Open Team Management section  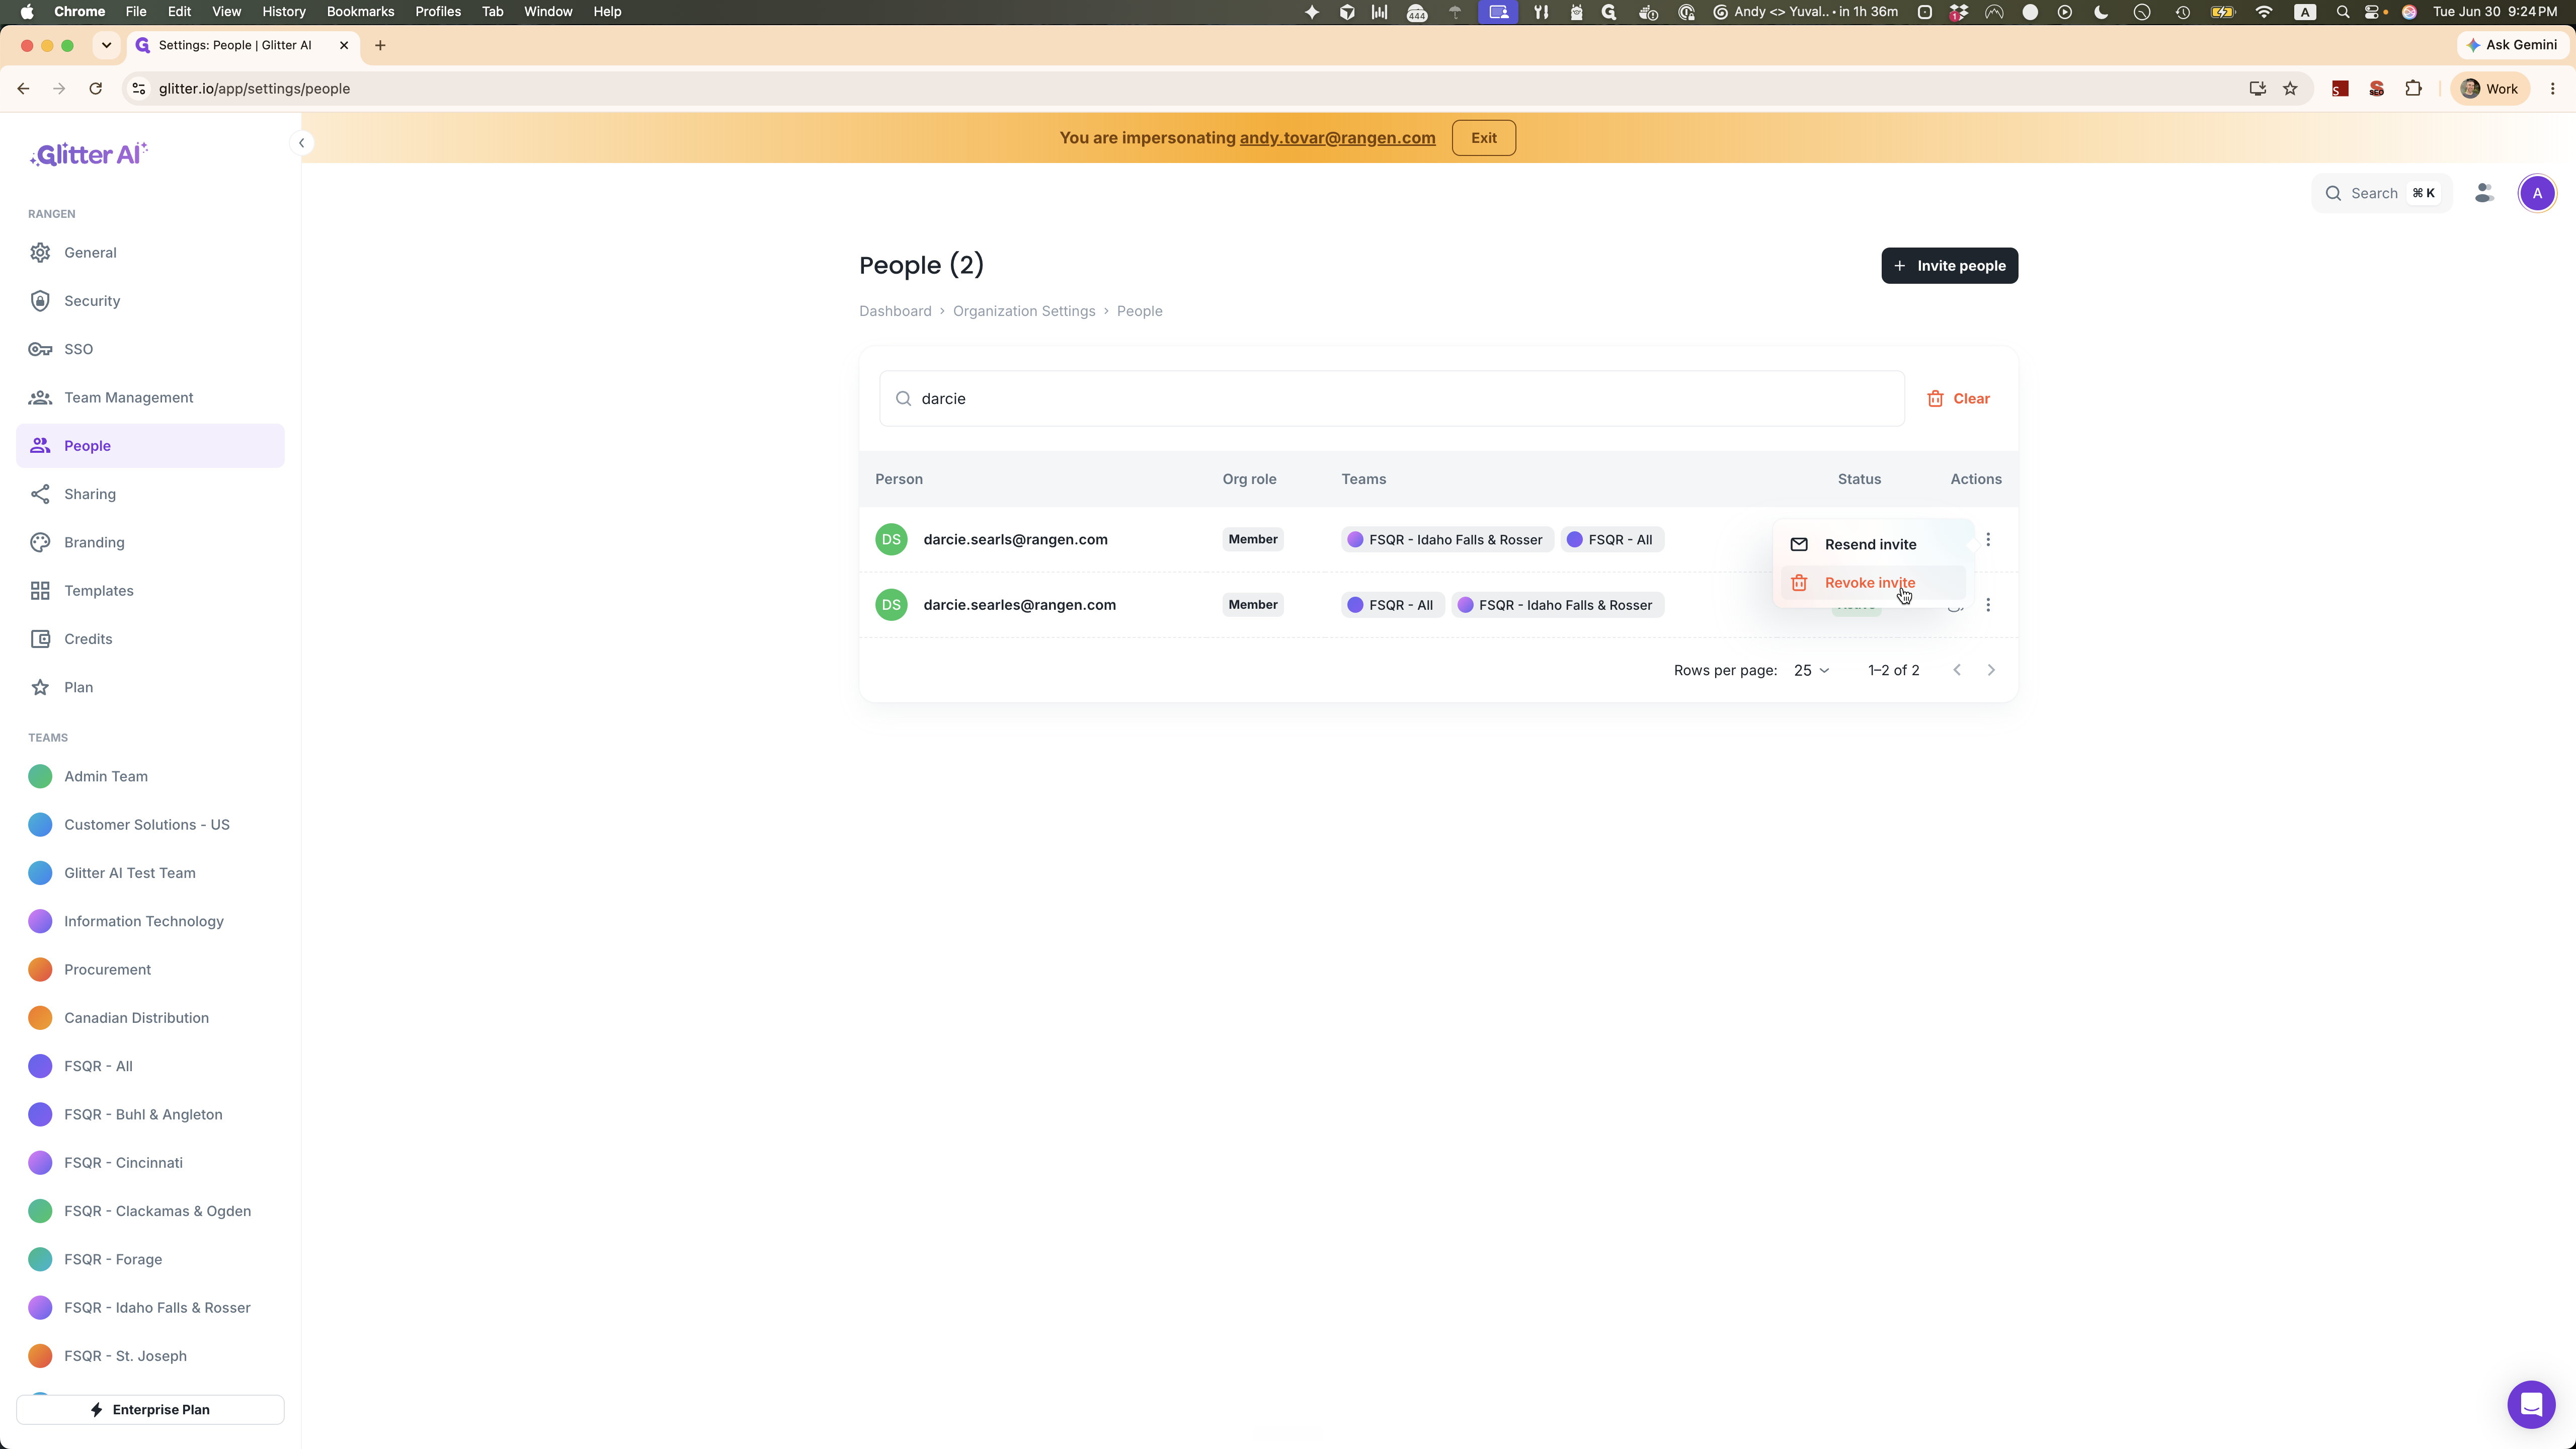point(150,398)
